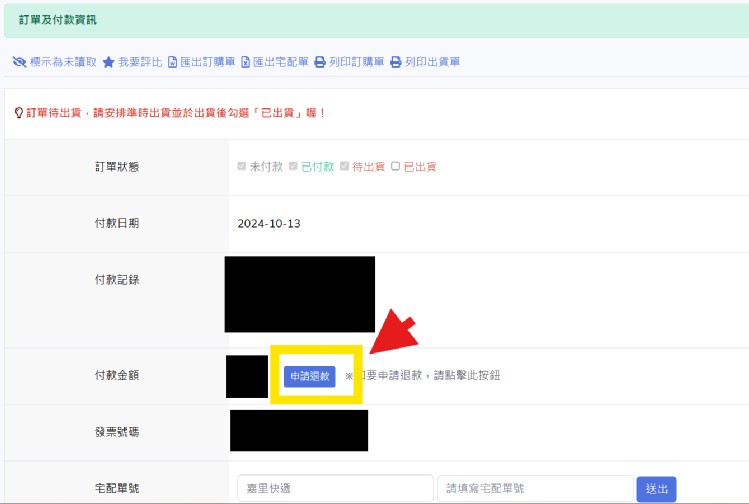Click the crossed-eye icon for 標示為未讀取

pyautogui.click(x=19, y=62)
